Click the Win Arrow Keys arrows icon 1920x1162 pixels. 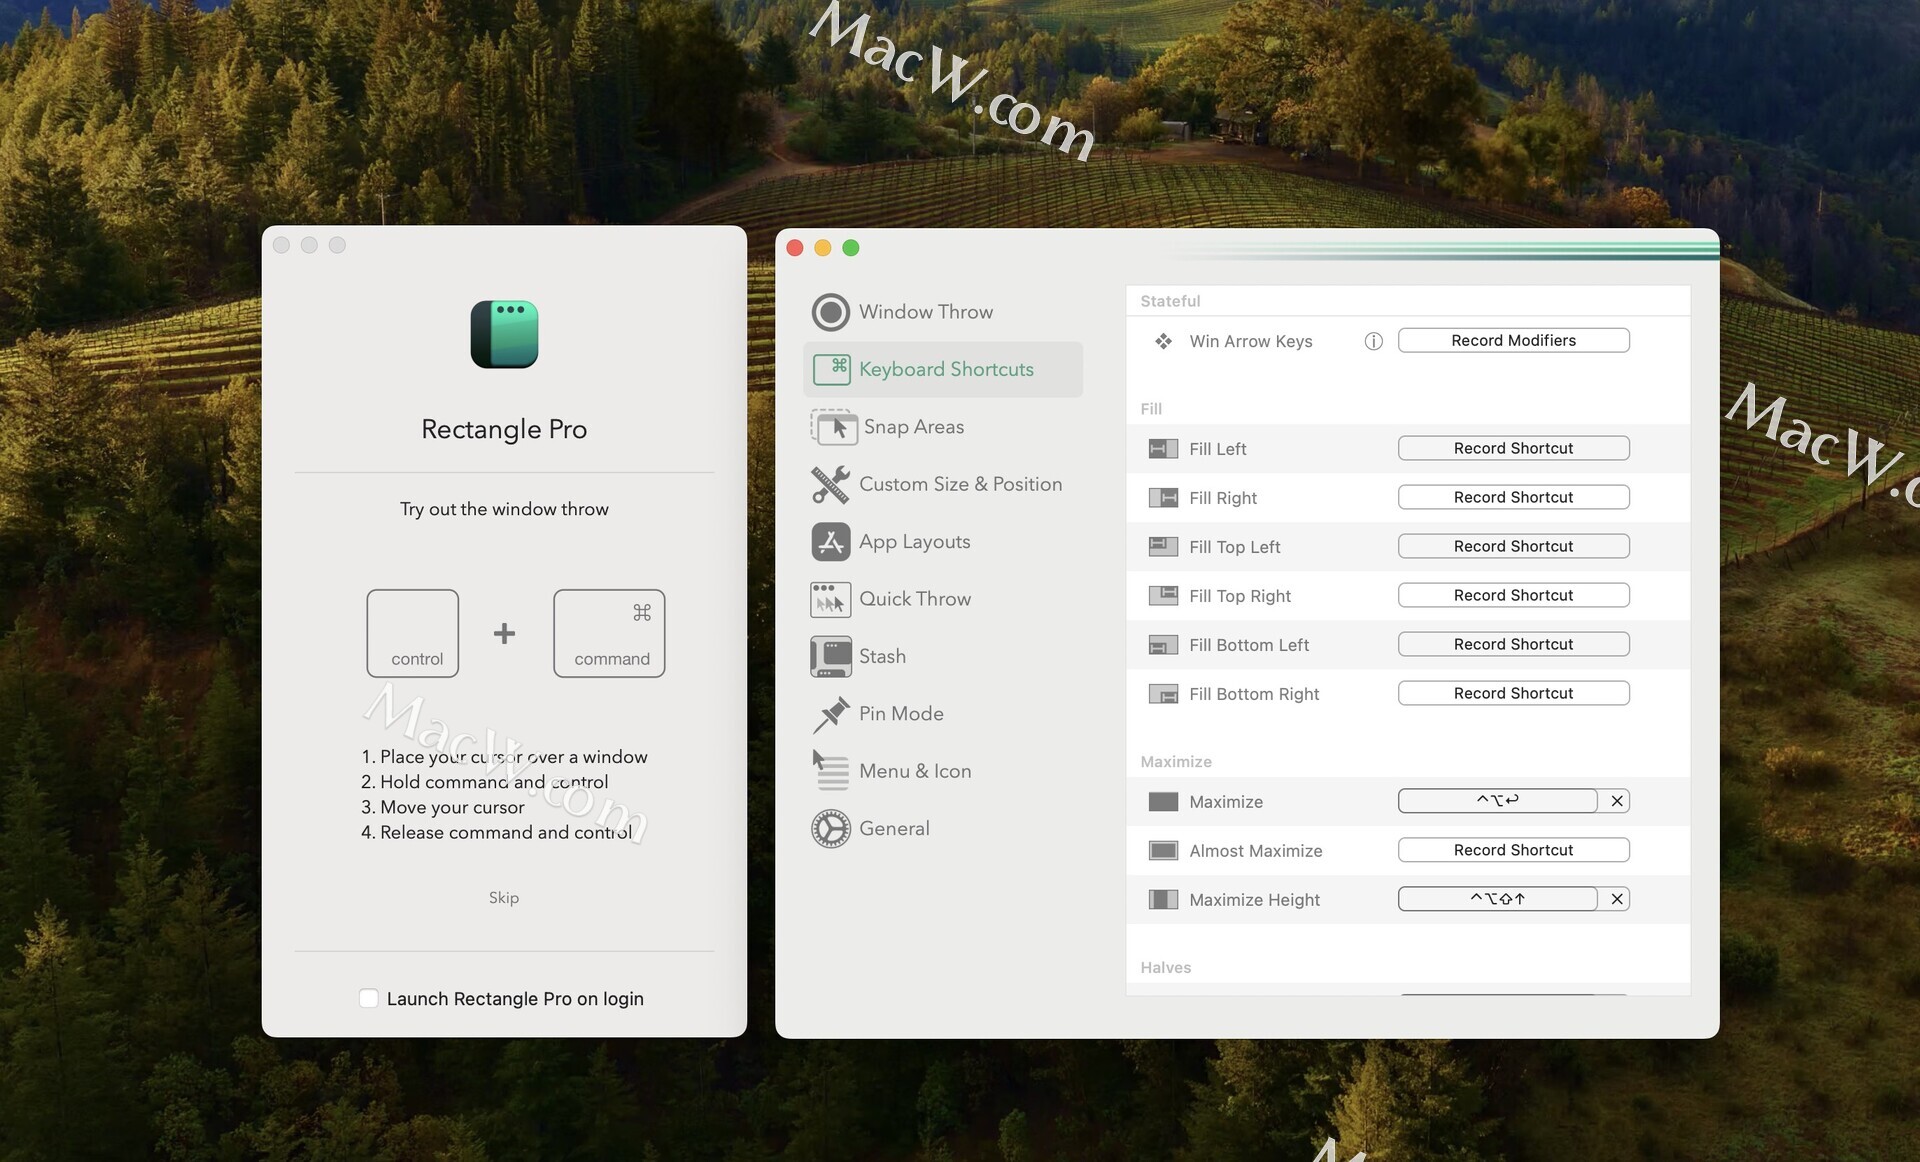1163,341
